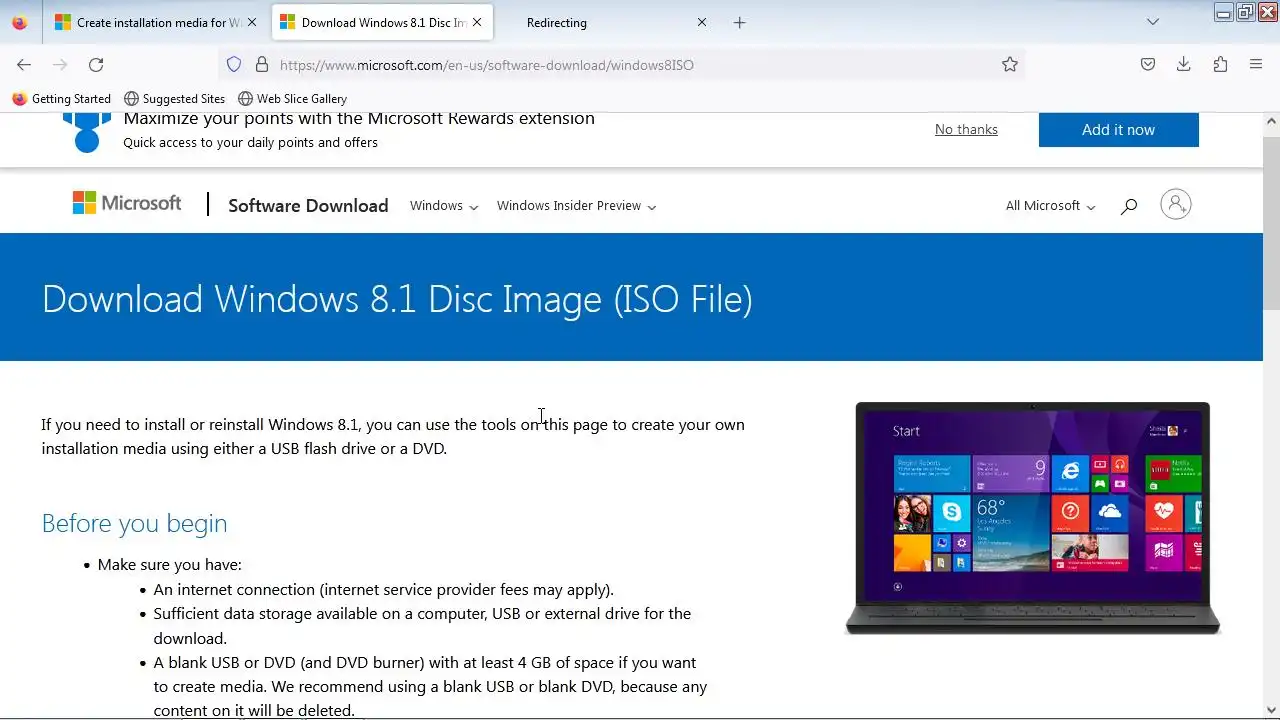
Task: Click the Microsoft logo
Action: [x=127, y=203]
